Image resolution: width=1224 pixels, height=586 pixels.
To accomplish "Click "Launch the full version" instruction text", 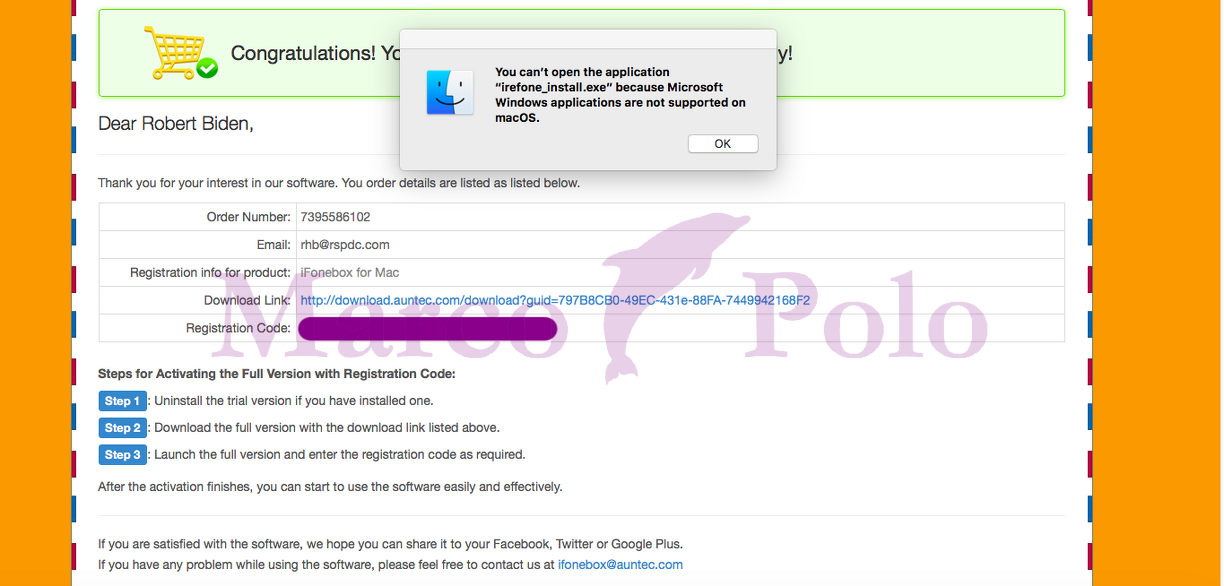I will point(340,455).
